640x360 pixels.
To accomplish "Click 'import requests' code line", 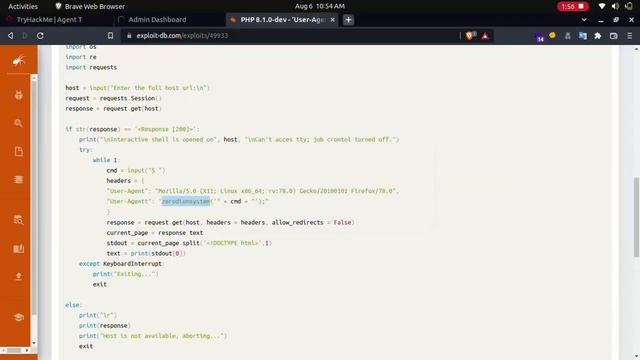I will [x=91, y=67].
